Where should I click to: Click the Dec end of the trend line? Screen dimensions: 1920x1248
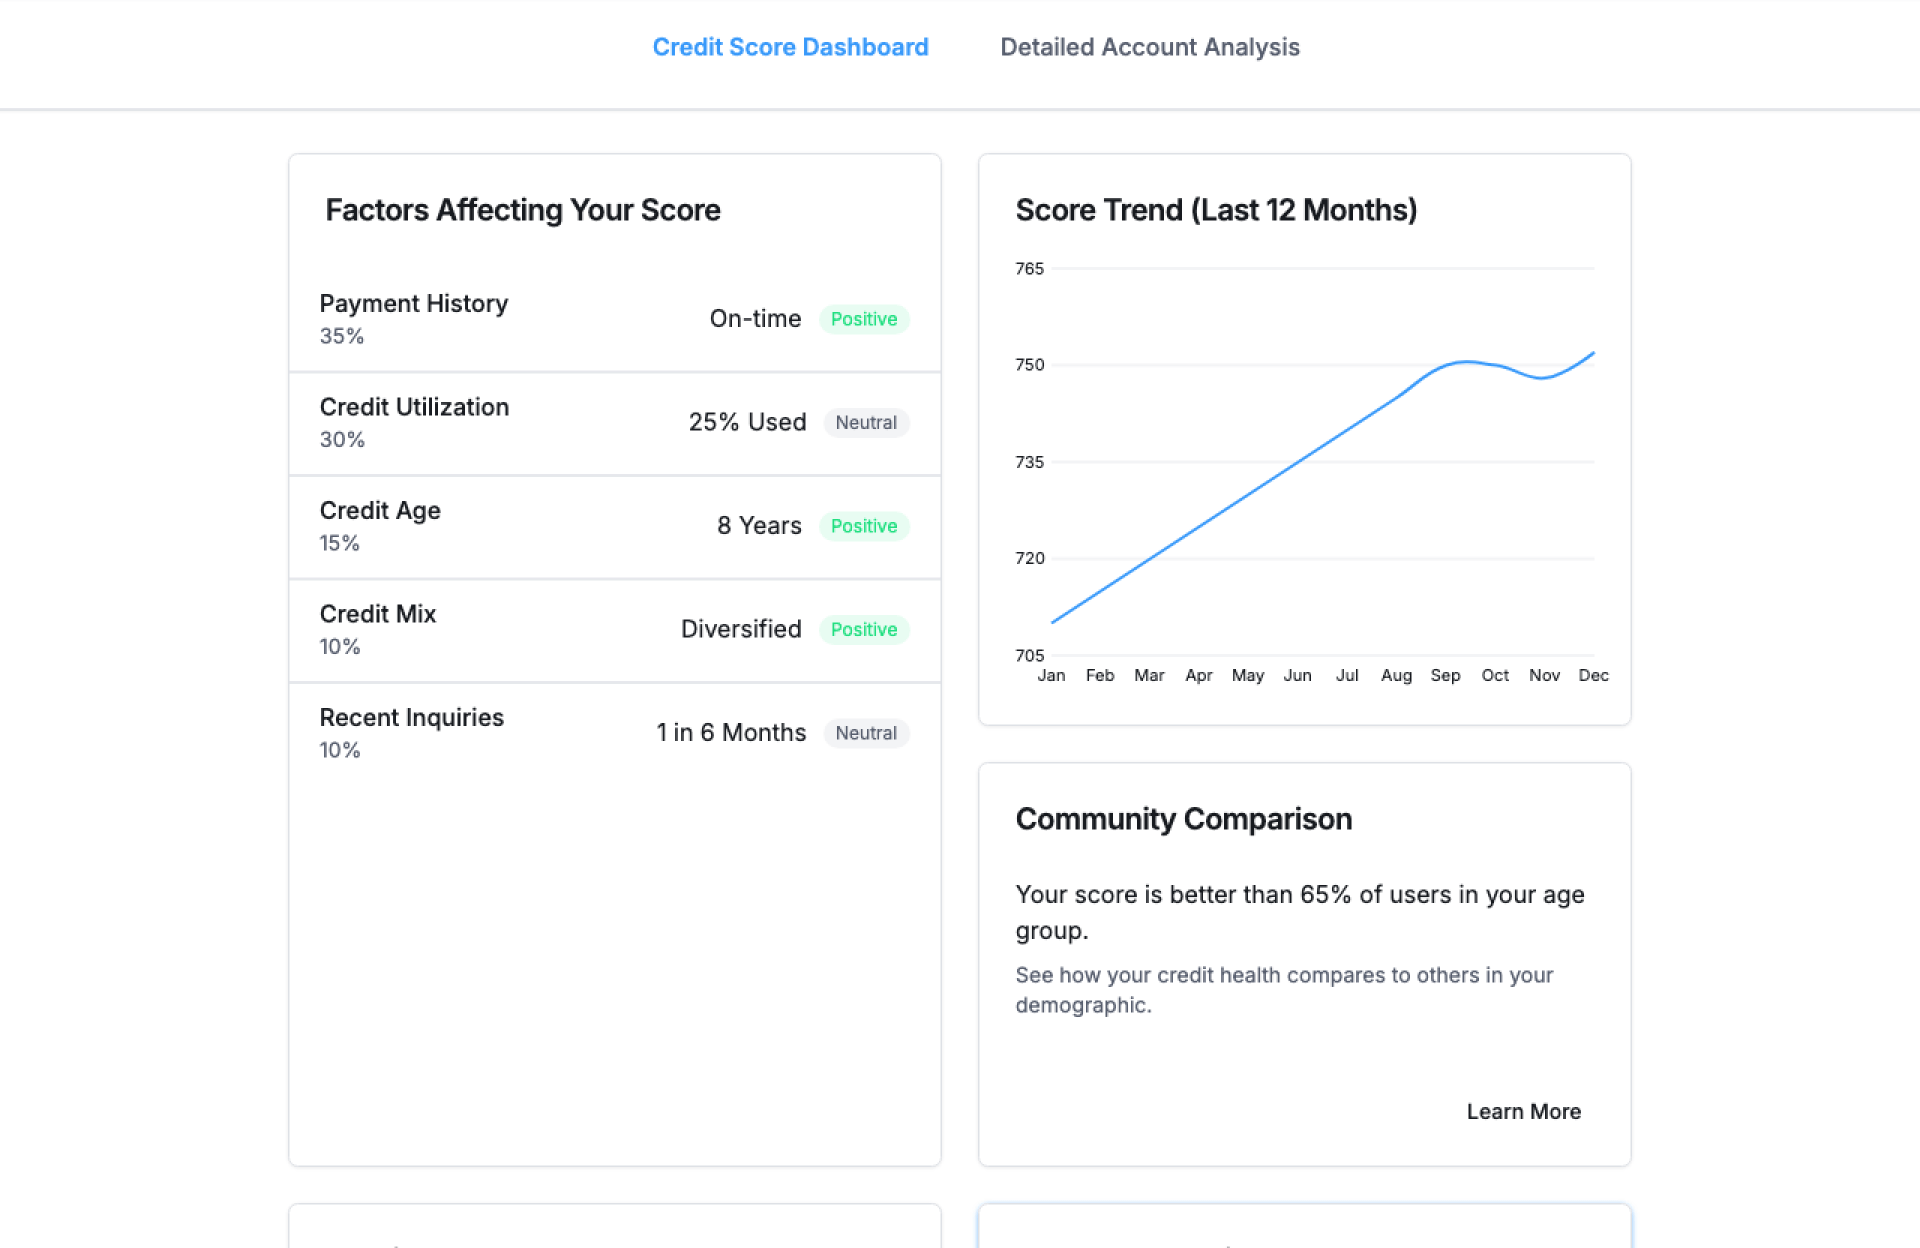tap(1593, 353)
